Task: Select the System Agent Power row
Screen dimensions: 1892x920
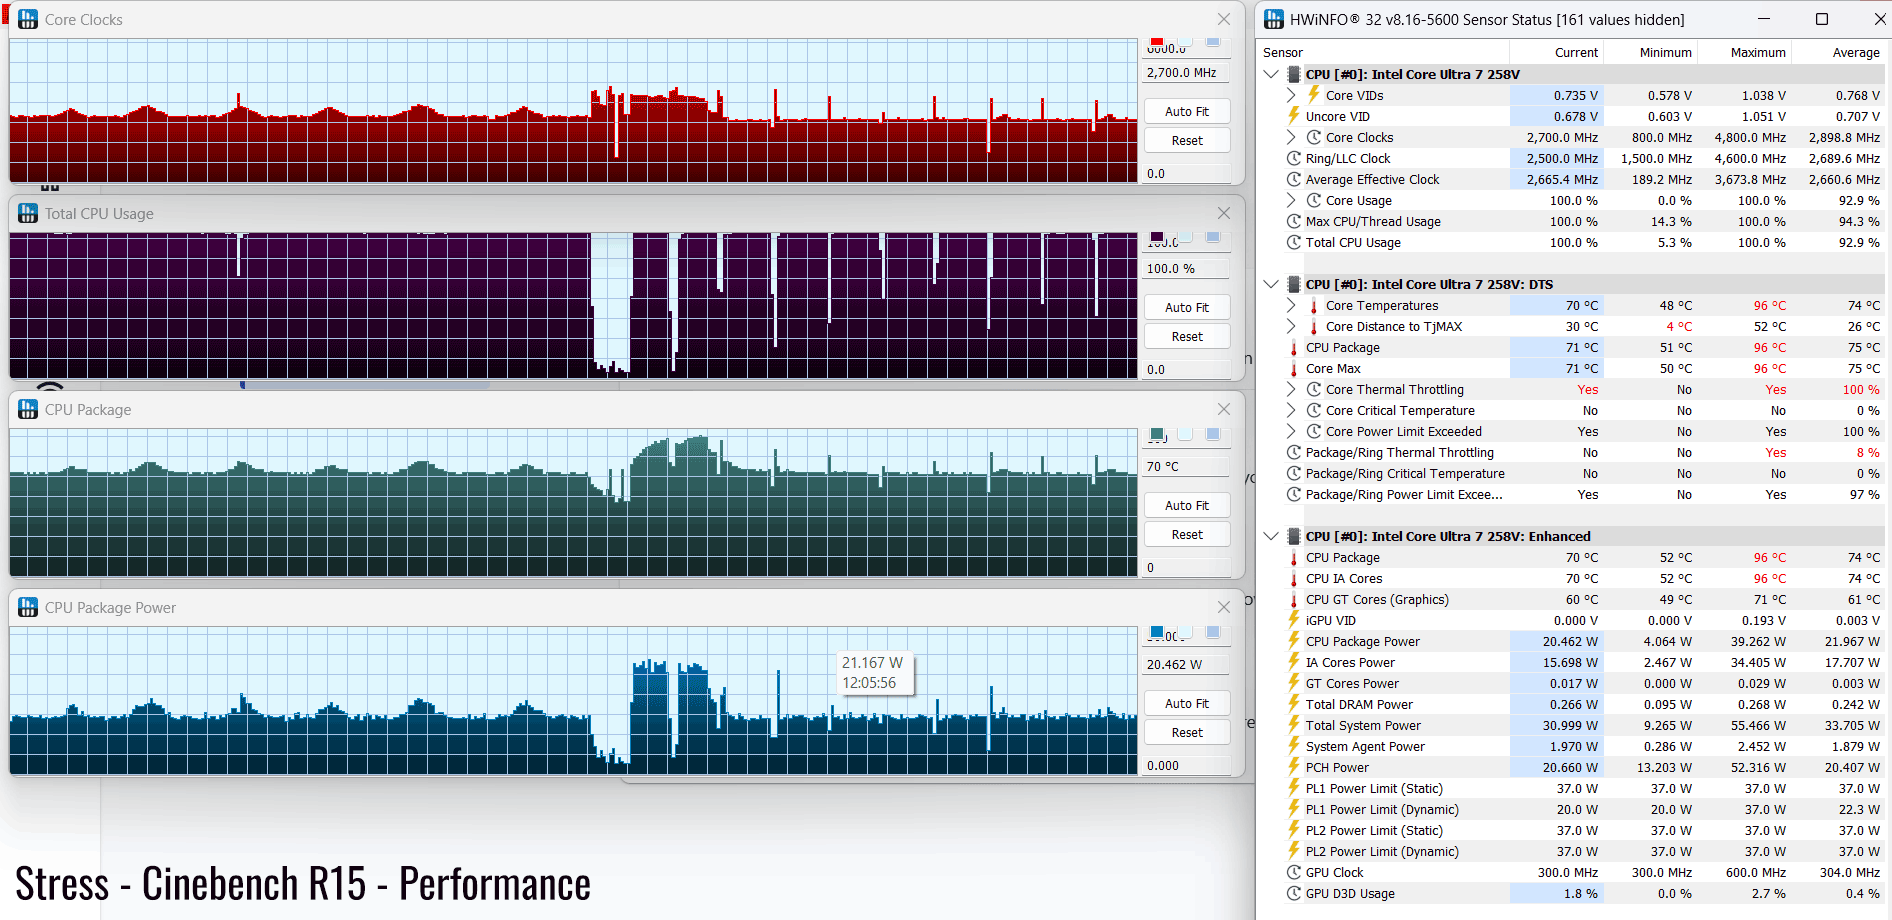Action: click(1572, 746)
